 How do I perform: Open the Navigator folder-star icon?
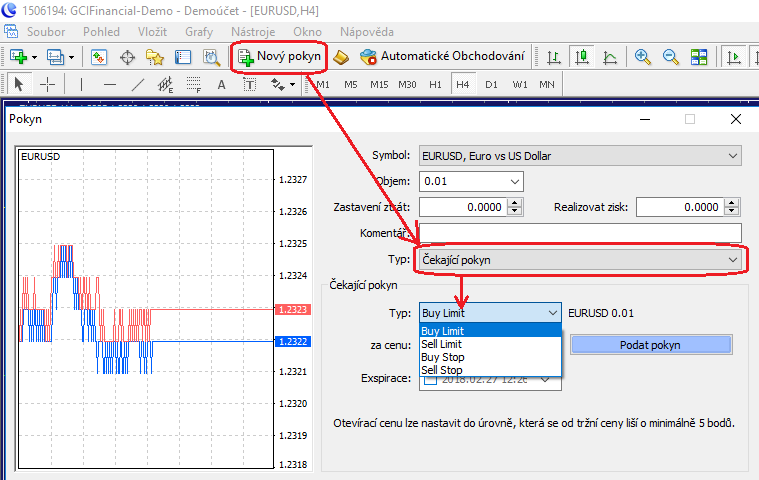(155, 57)
